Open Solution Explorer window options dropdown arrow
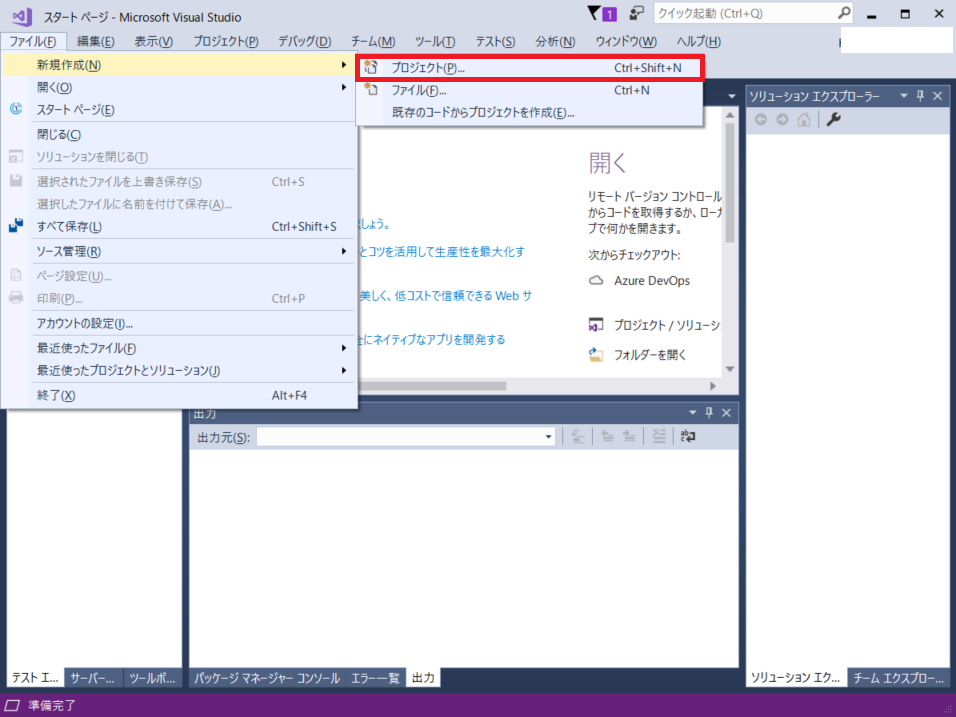 tap(904, 96)
